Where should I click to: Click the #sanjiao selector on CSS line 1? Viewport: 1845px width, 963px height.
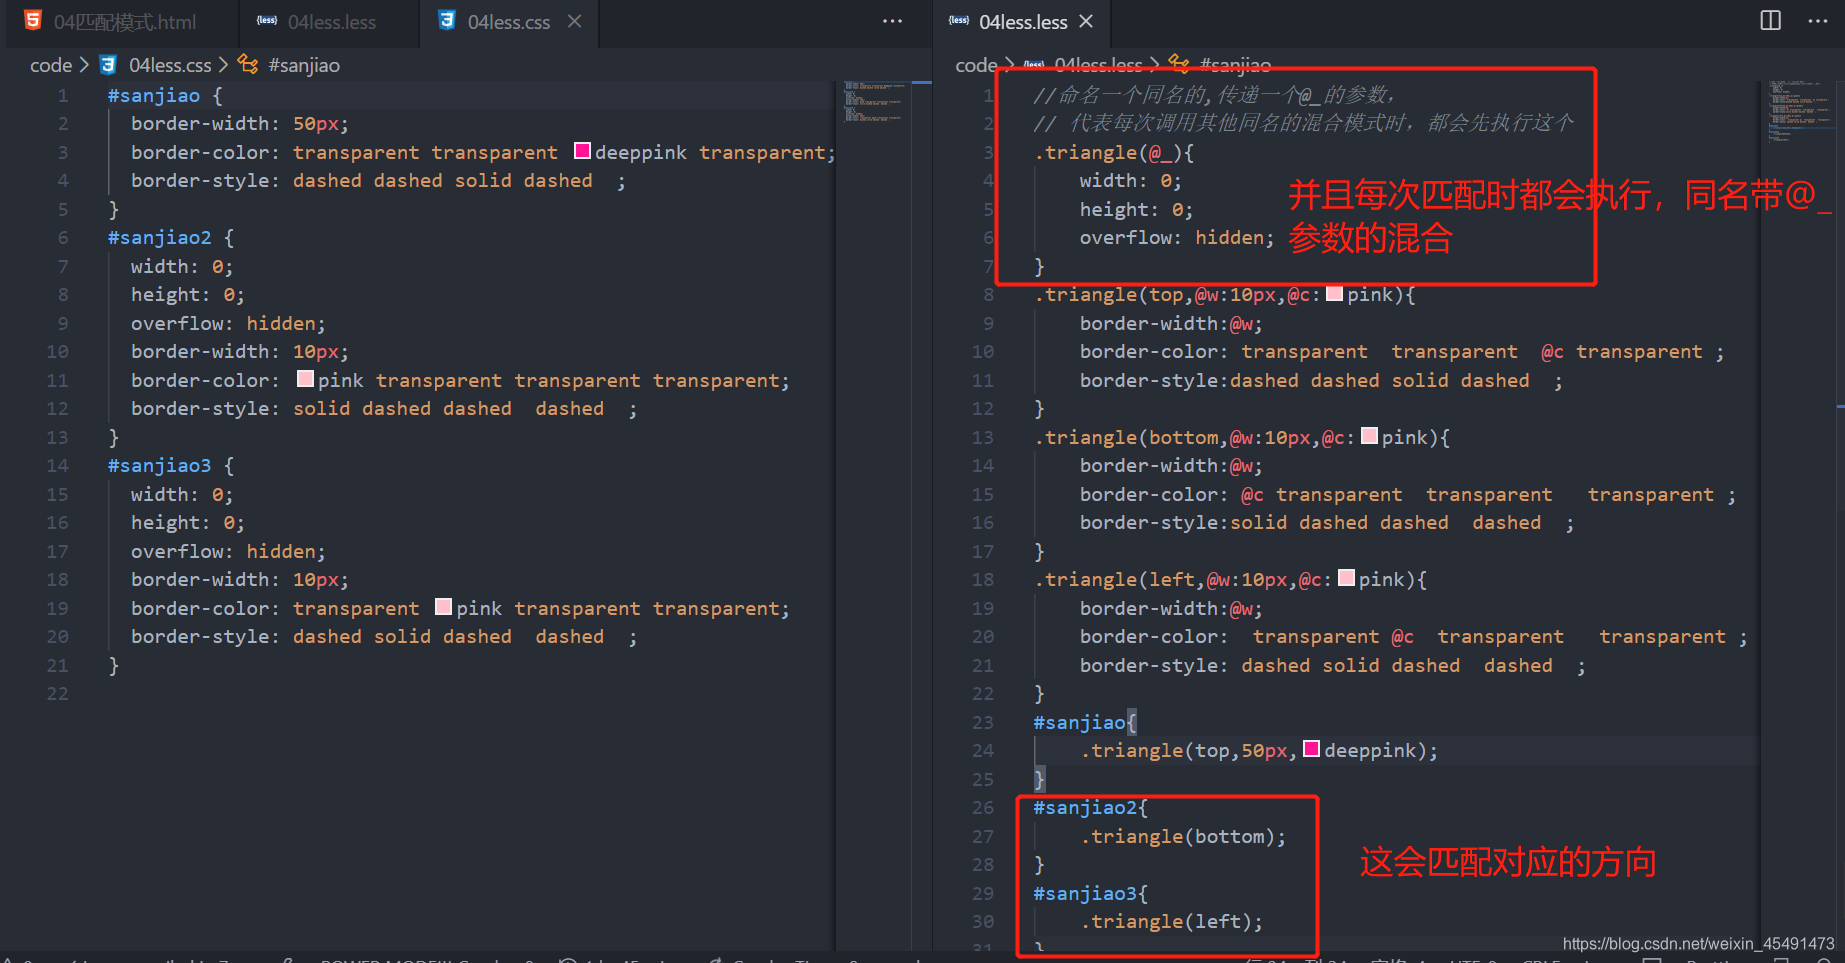tap(154, 95)
